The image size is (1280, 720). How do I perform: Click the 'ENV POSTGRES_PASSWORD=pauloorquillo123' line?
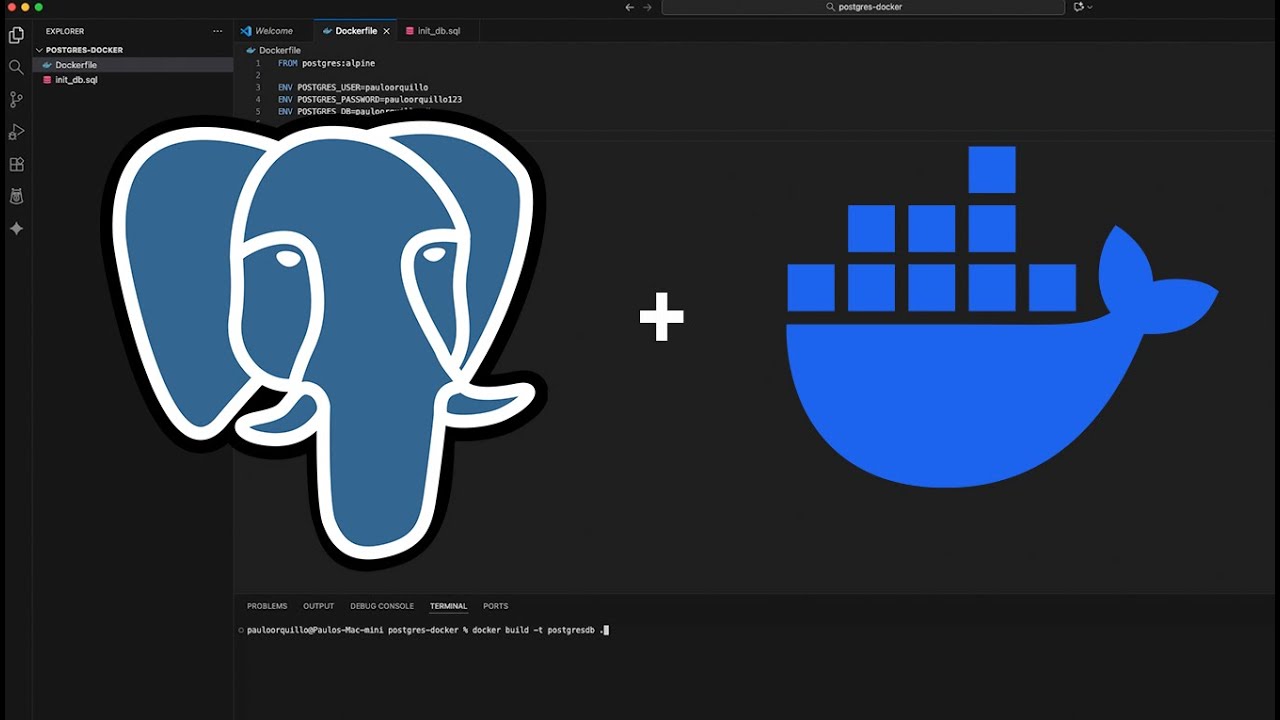tap(370, 100)
